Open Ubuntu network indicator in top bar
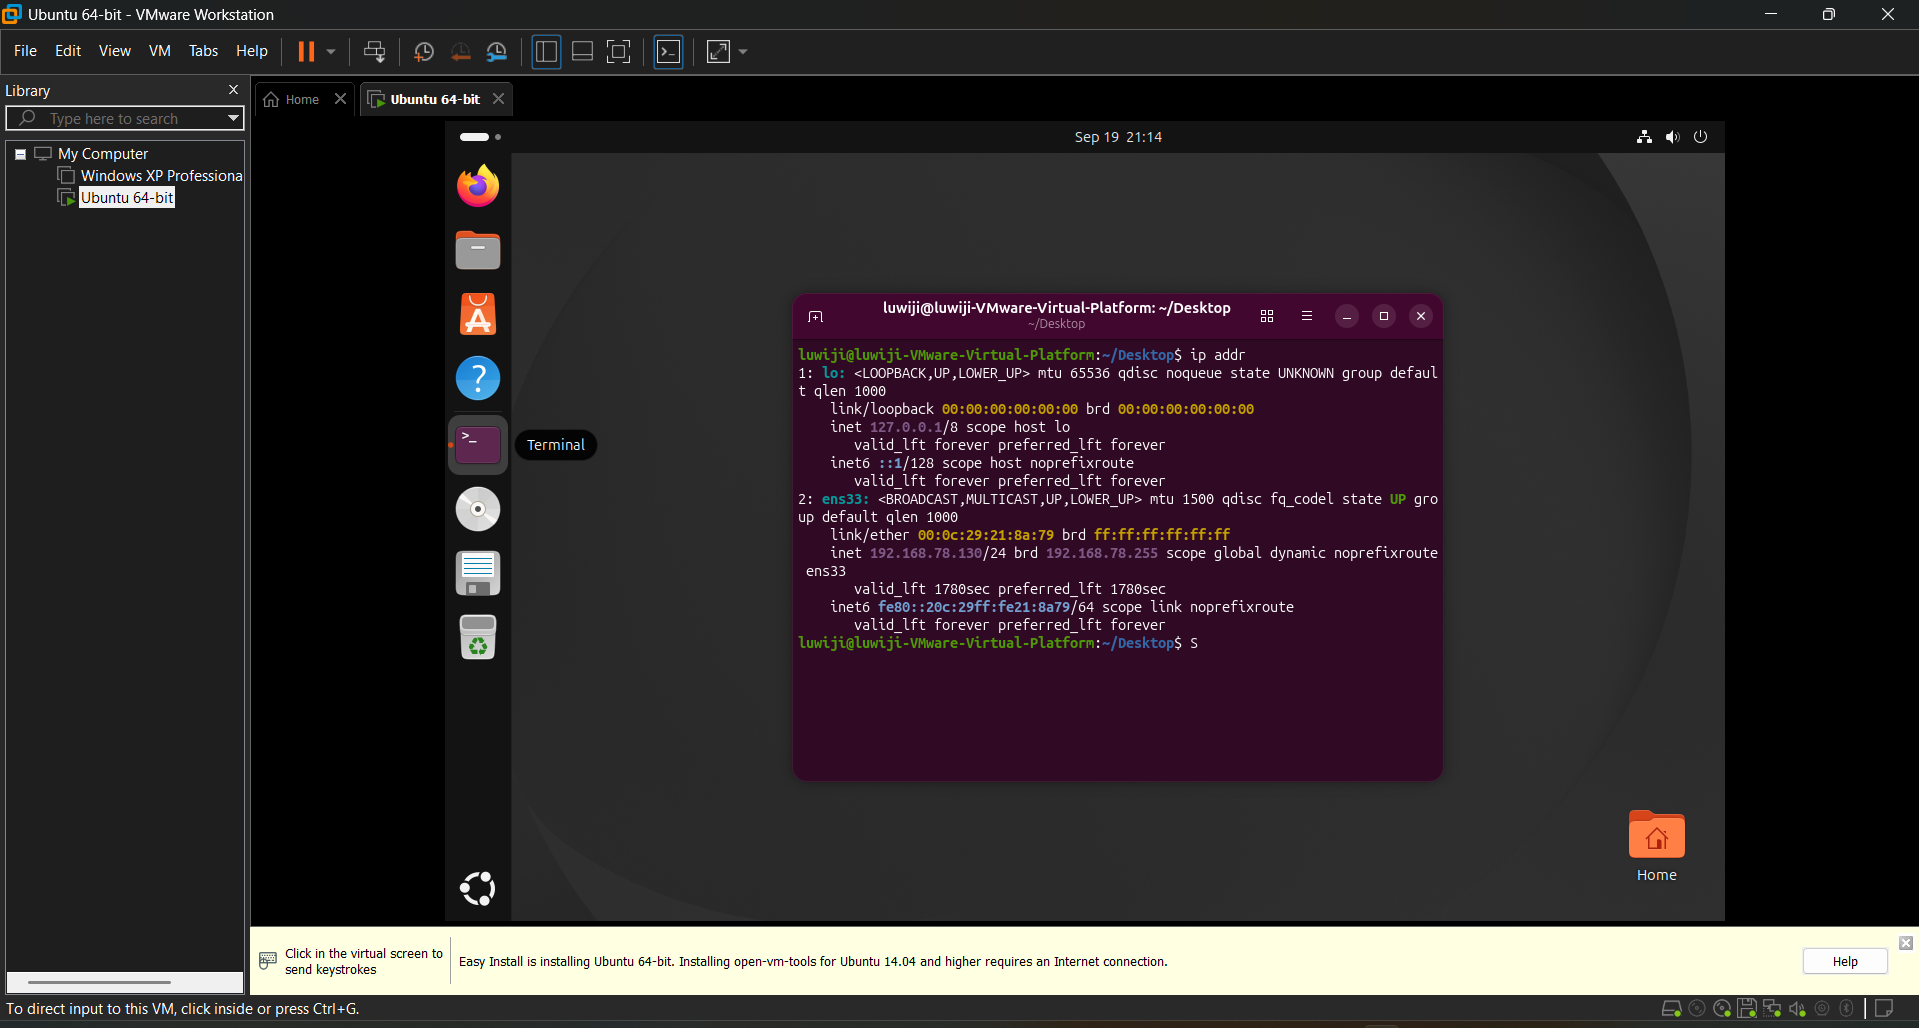The image size is (1919, 1028). click(x=1644, y=137)
